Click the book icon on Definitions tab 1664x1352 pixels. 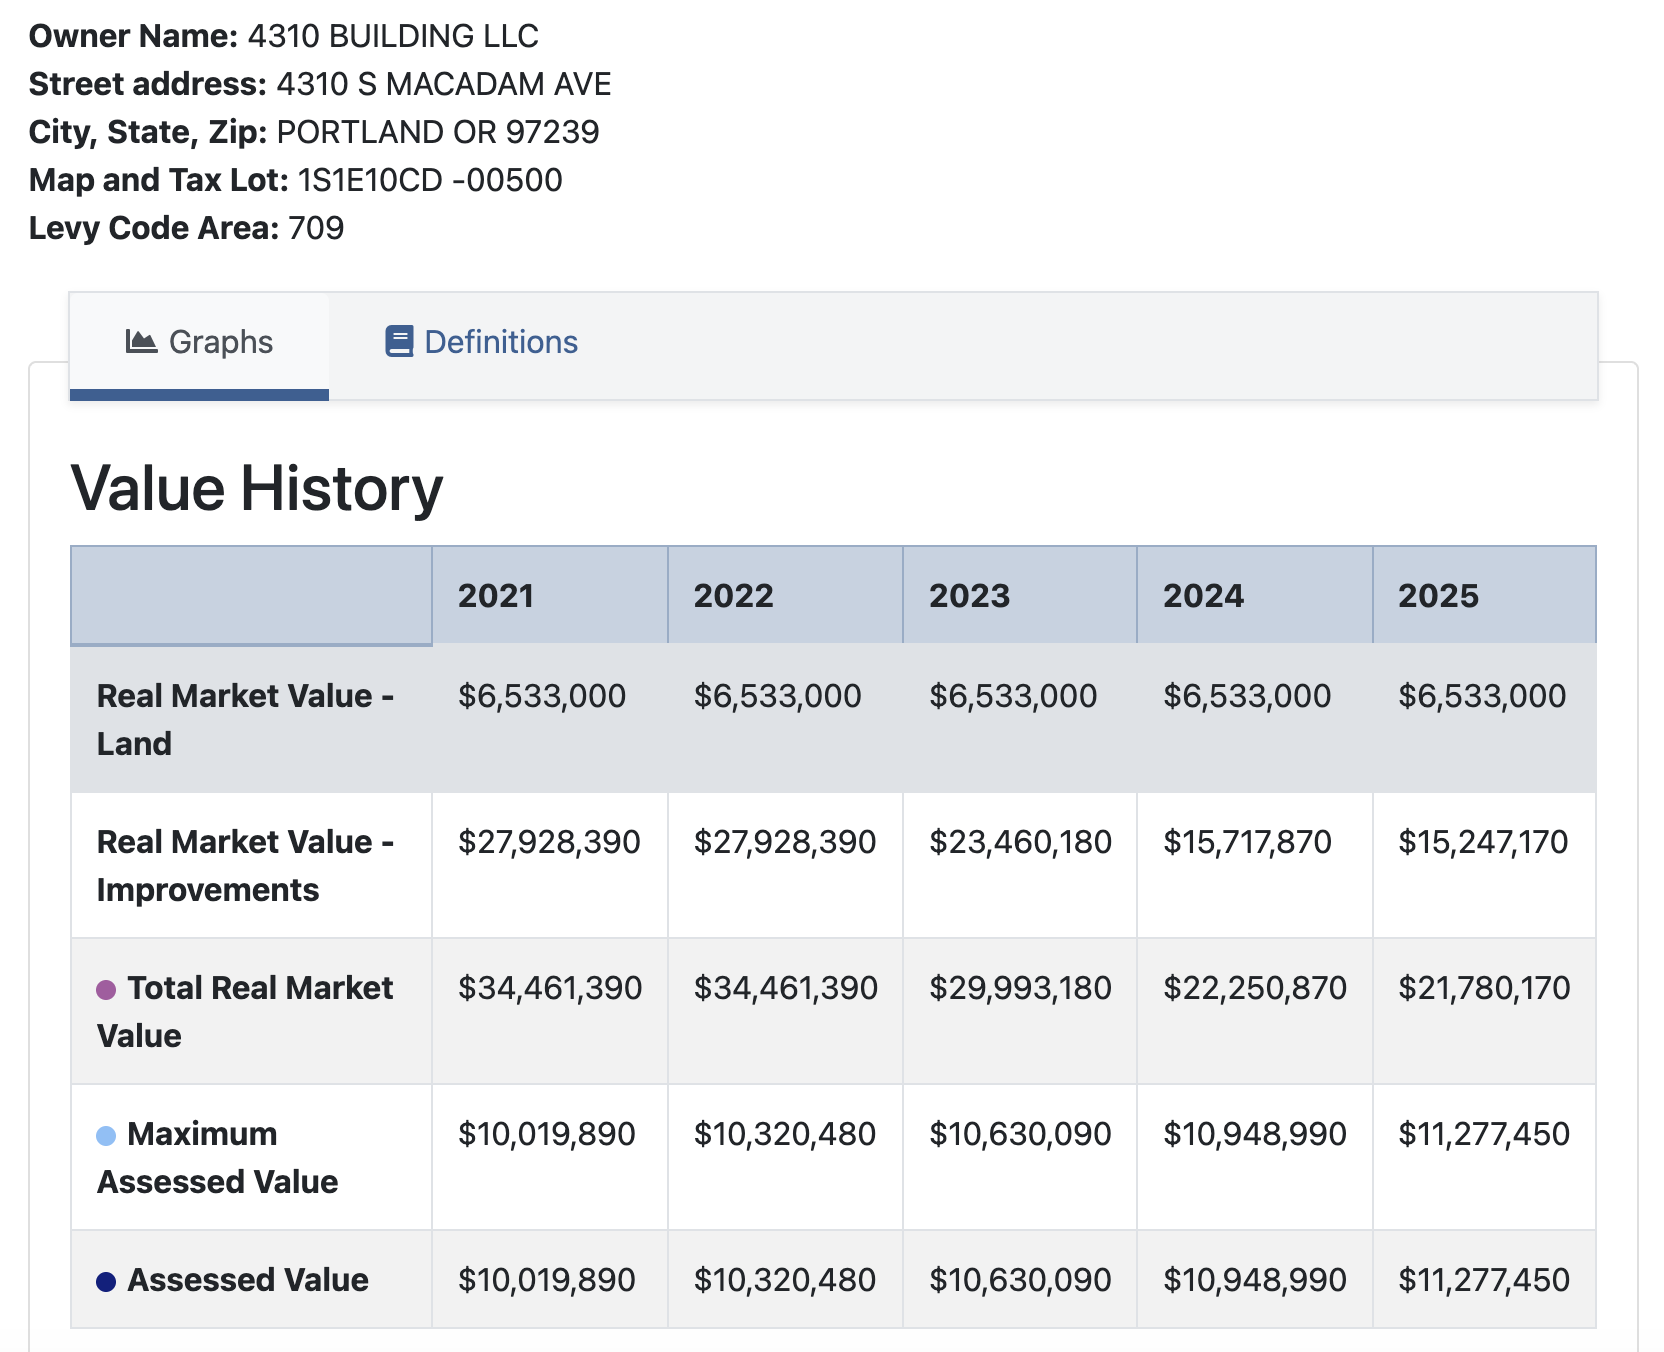coord(398,341)
